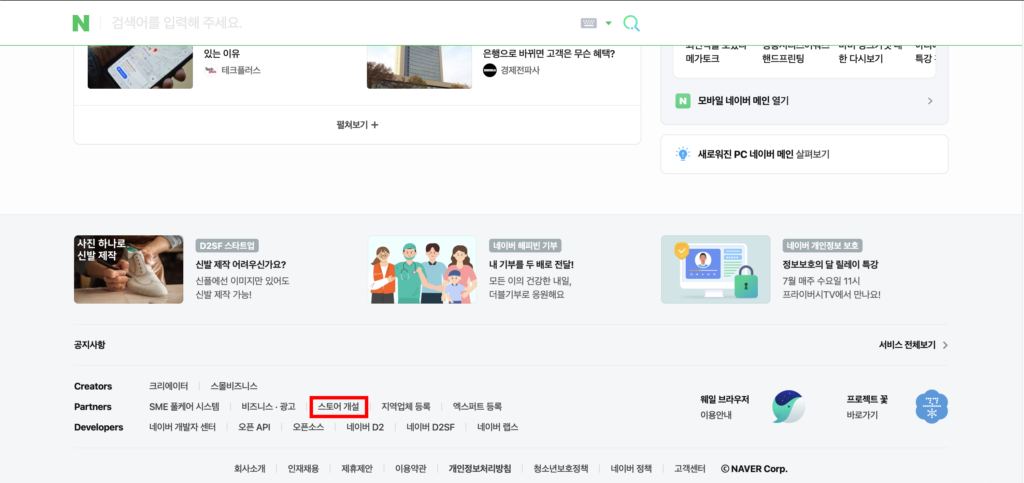Click arrow on 모바일 네이버 메인 열기
This screenshot has width=1024, height=483.
click(930, 101)
